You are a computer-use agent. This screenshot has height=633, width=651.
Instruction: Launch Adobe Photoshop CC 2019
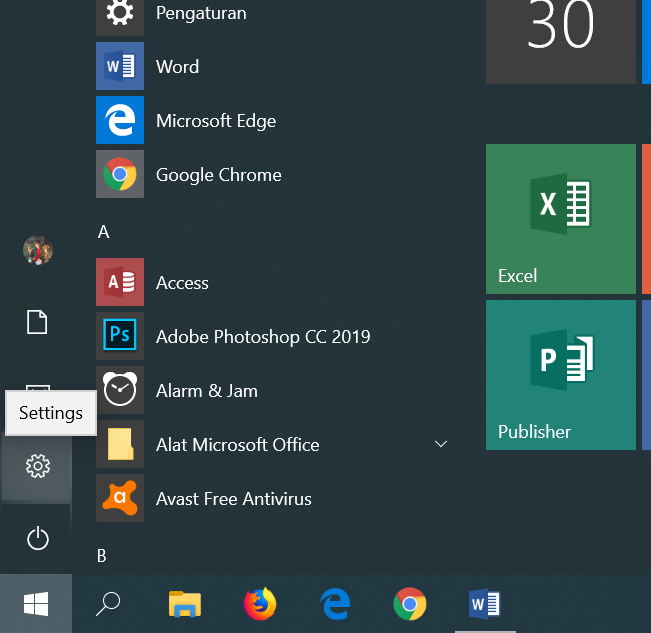point(262,337)
